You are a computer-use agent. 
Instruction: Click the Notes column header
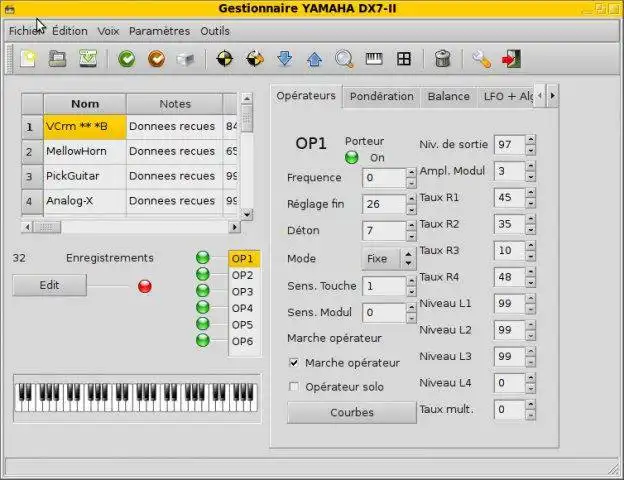pos(175,104)
